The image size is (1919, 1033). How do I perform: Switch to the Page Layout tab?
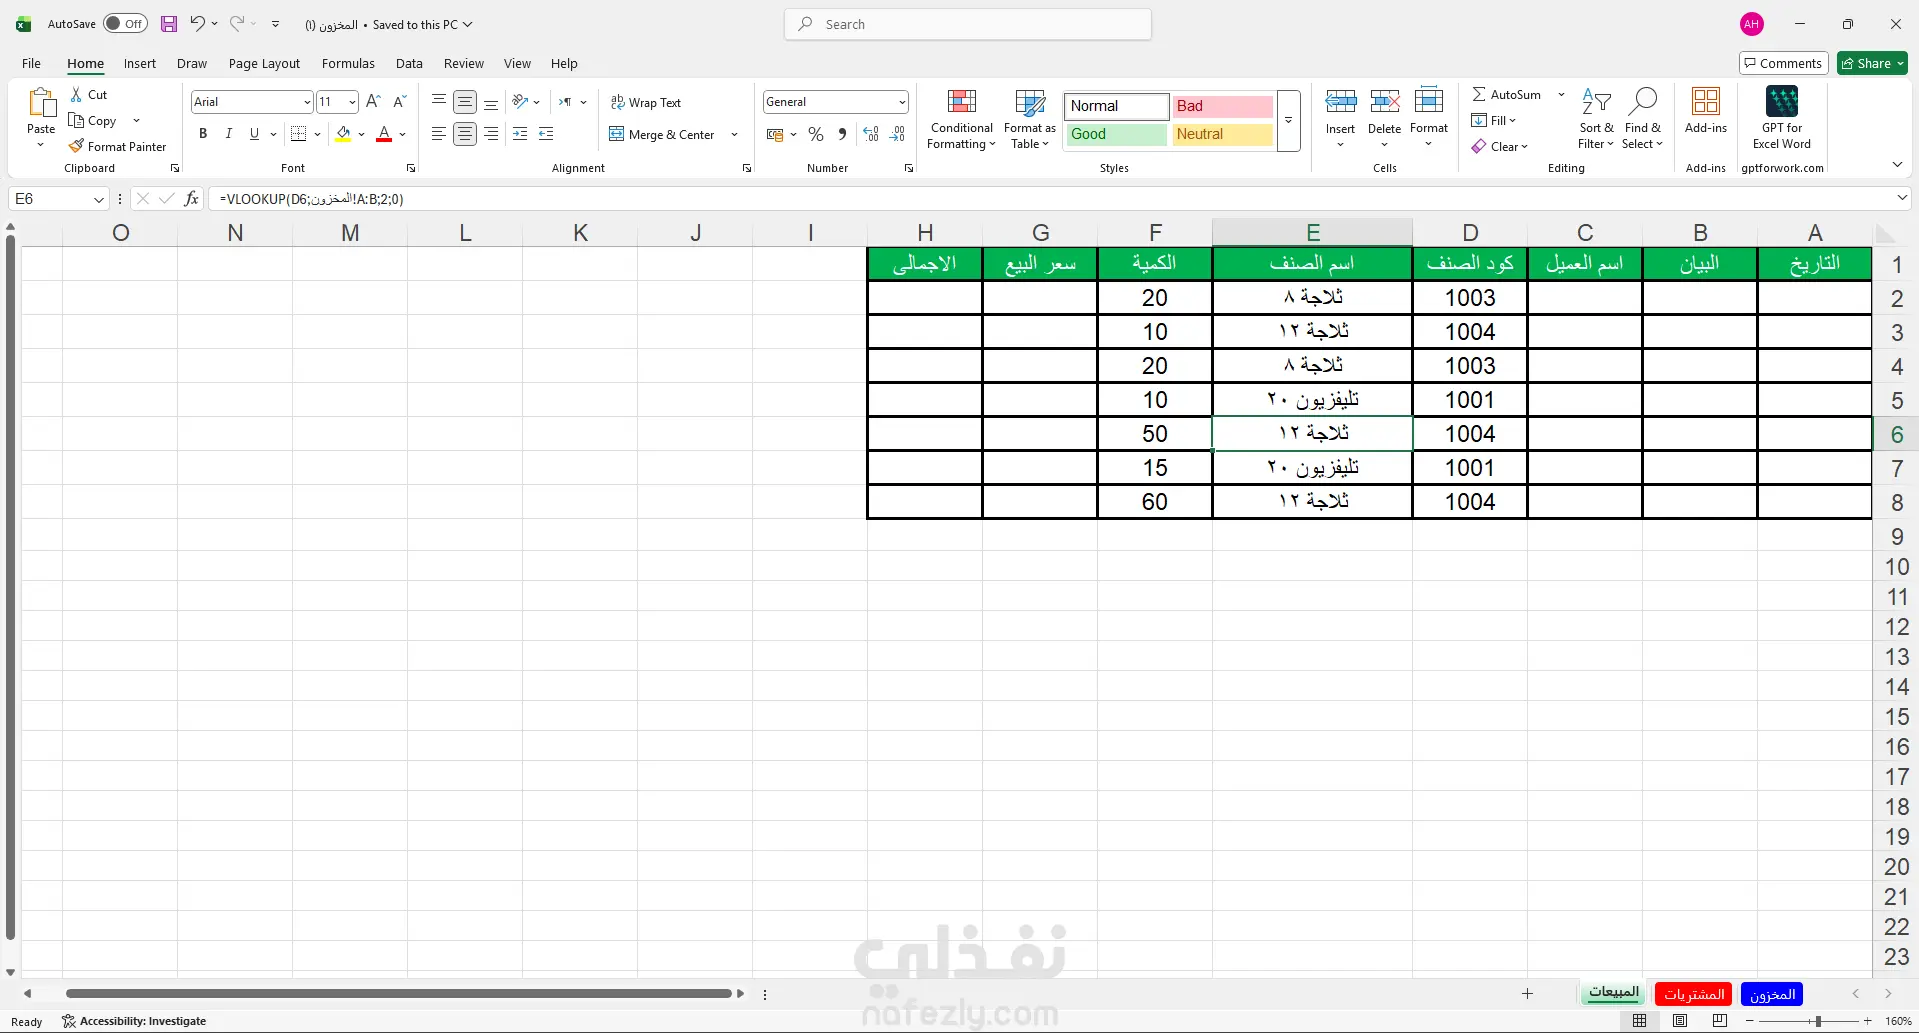click(264, 63)
